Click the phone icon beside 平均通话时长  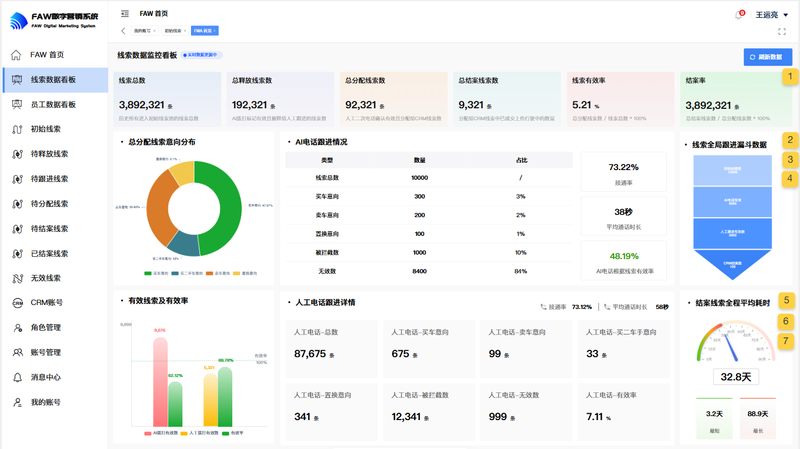click(x=607, y=307)
